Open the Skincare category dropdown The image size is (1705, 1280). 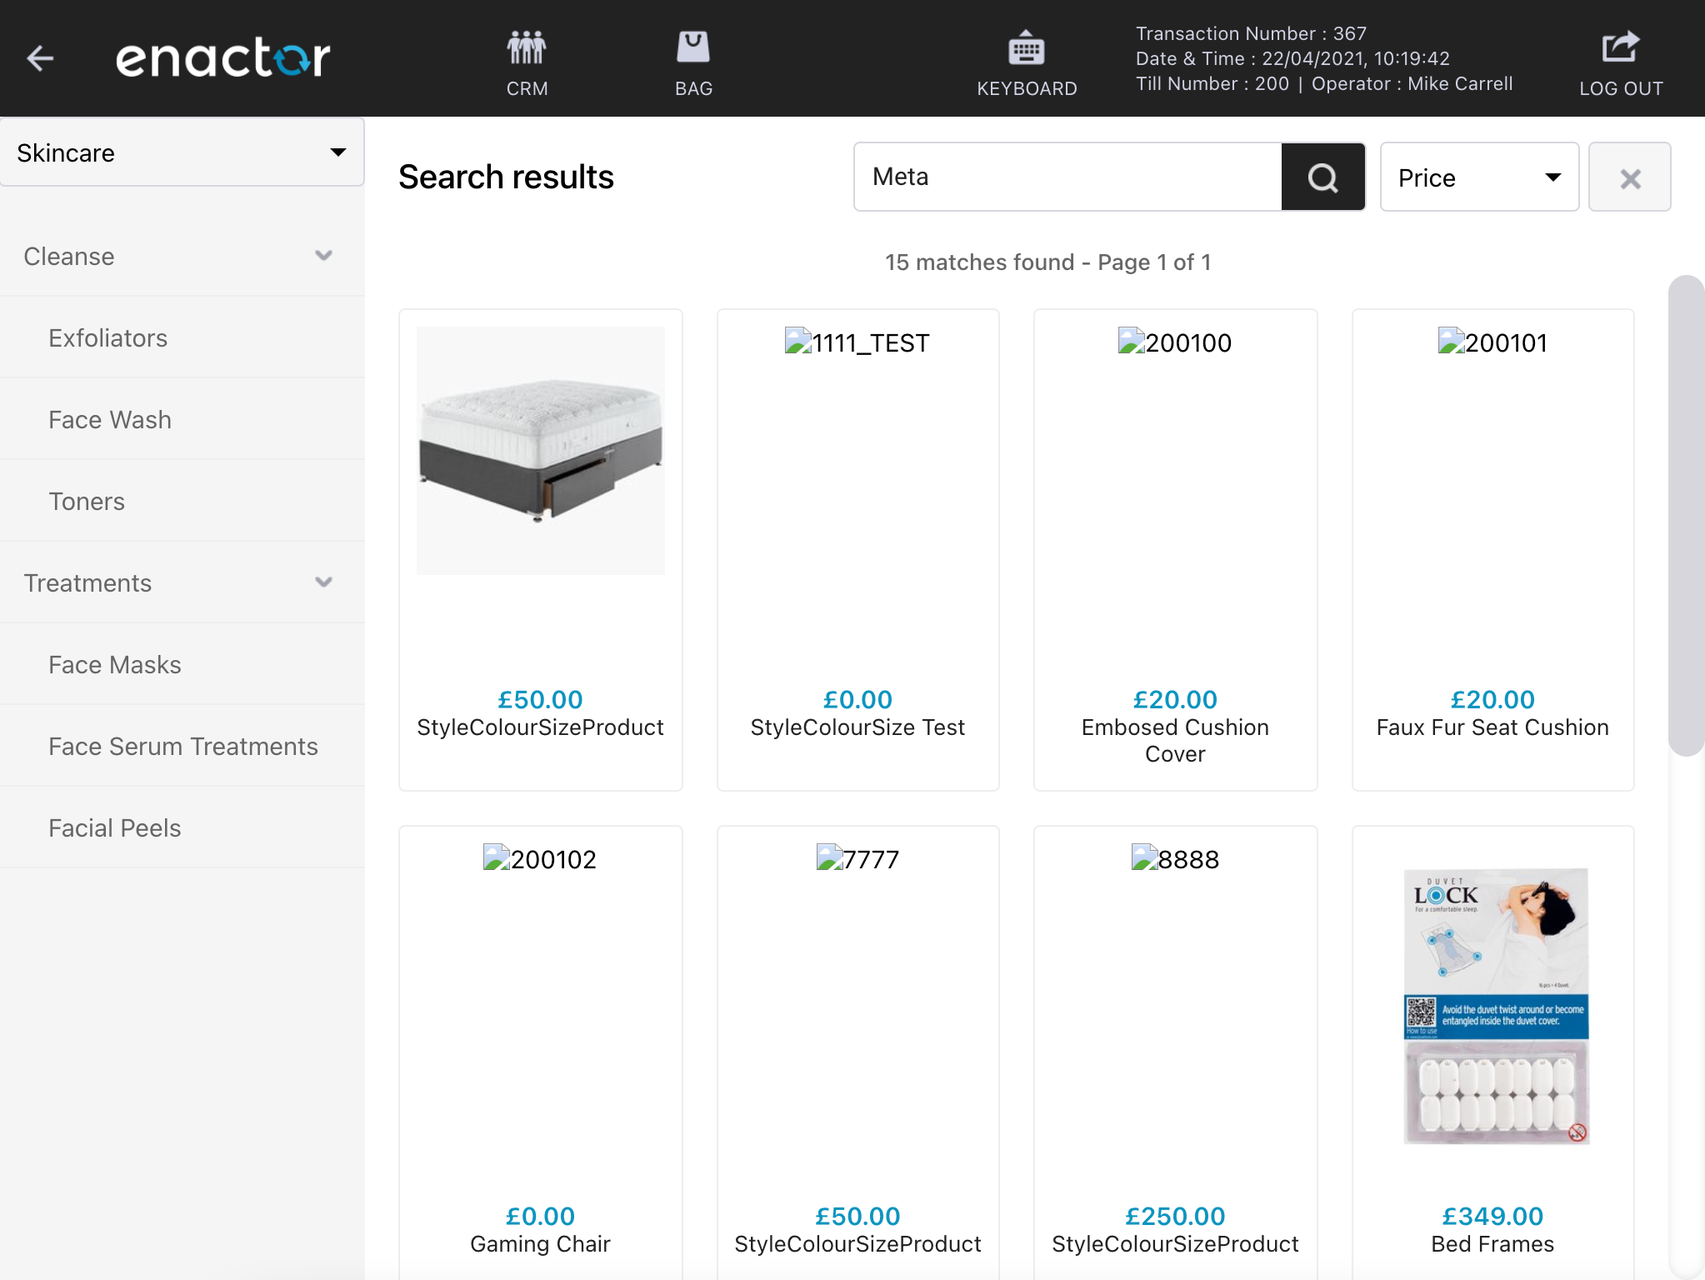point(182,152)
